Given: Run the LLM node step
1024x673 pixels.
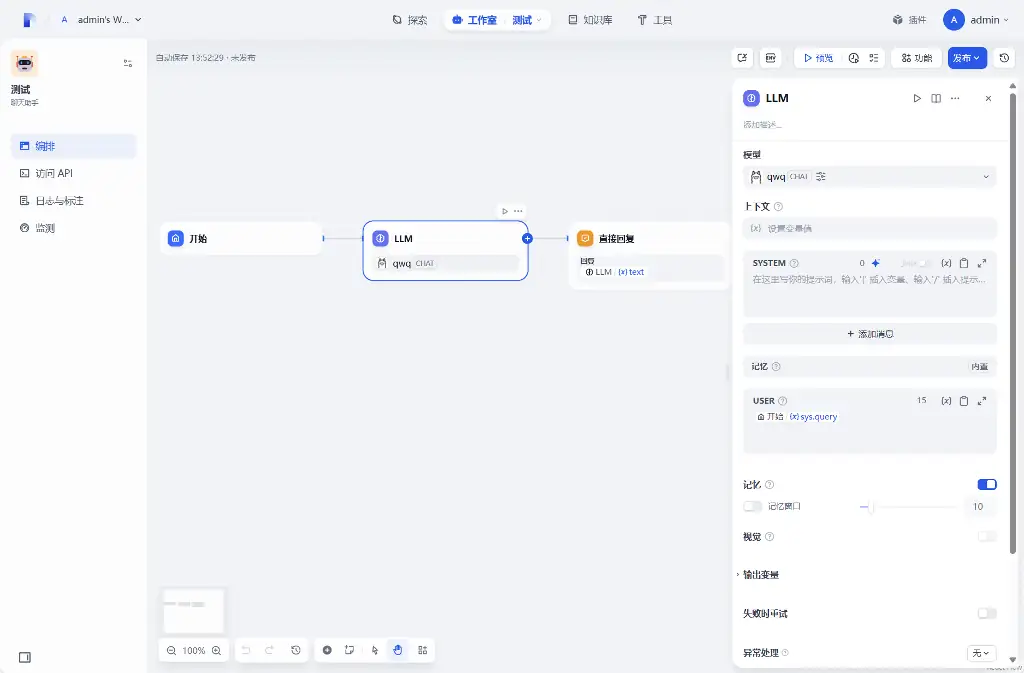Looking at the screenshot, I should coord(917,98).
